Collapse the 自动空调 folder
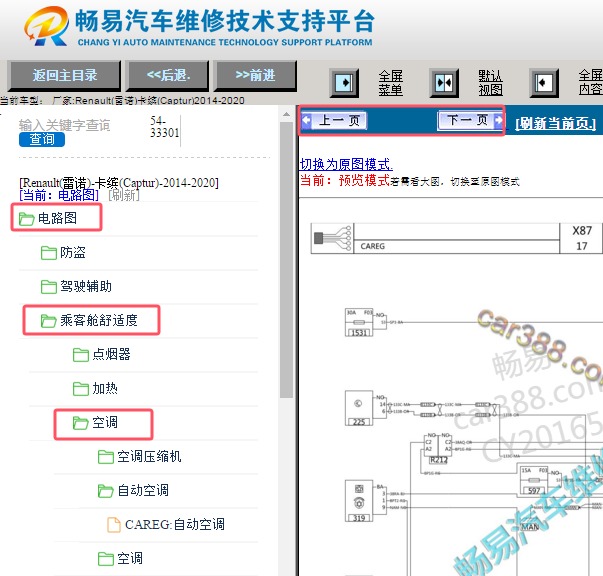Image resolution: width=603 pixels, height=576 pixels. click(x=143, y=490)
